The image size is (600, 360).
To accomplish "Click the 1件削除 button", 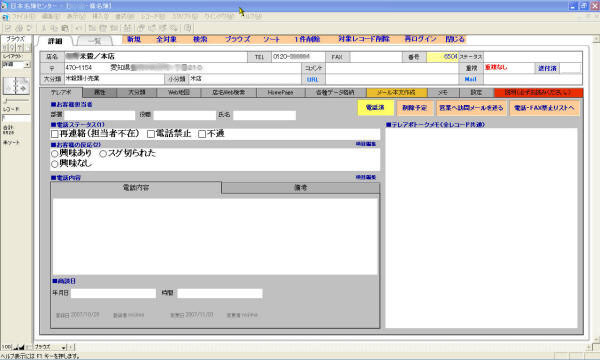I will pyautogui.click(x=307, y=39).
